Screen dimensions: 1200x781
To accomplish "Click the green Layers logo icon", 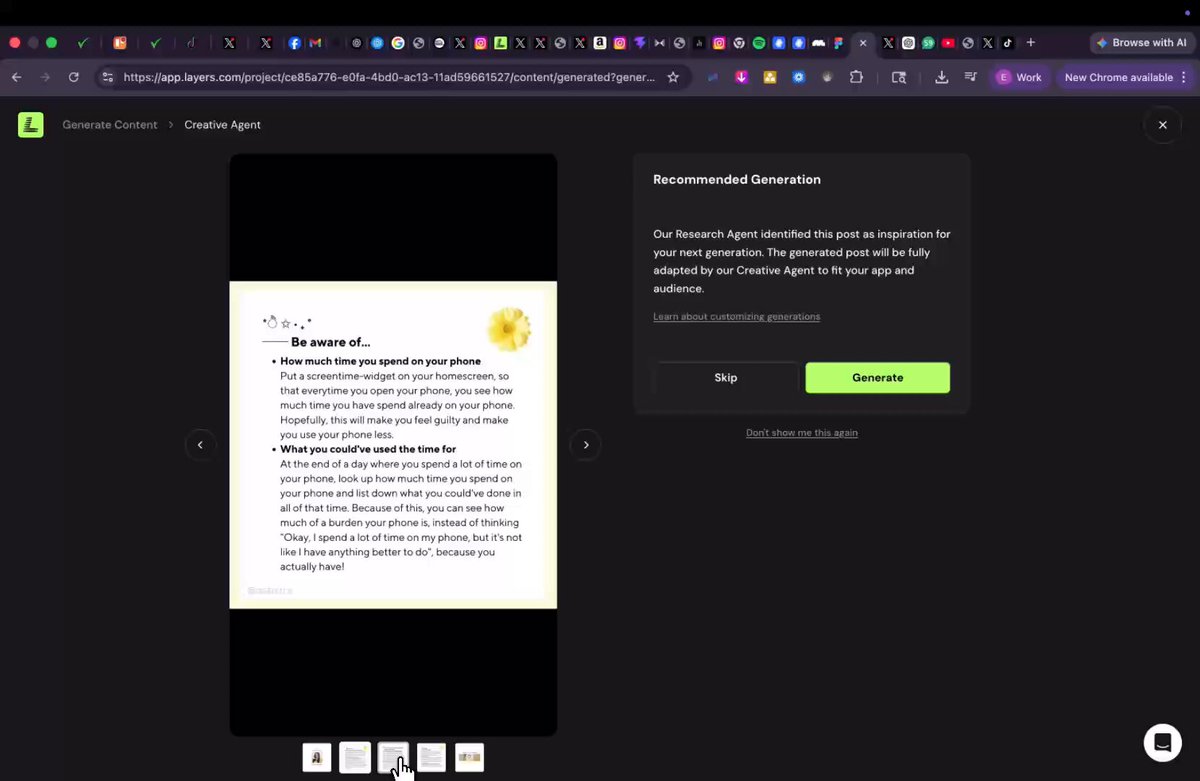I will 31,125.
